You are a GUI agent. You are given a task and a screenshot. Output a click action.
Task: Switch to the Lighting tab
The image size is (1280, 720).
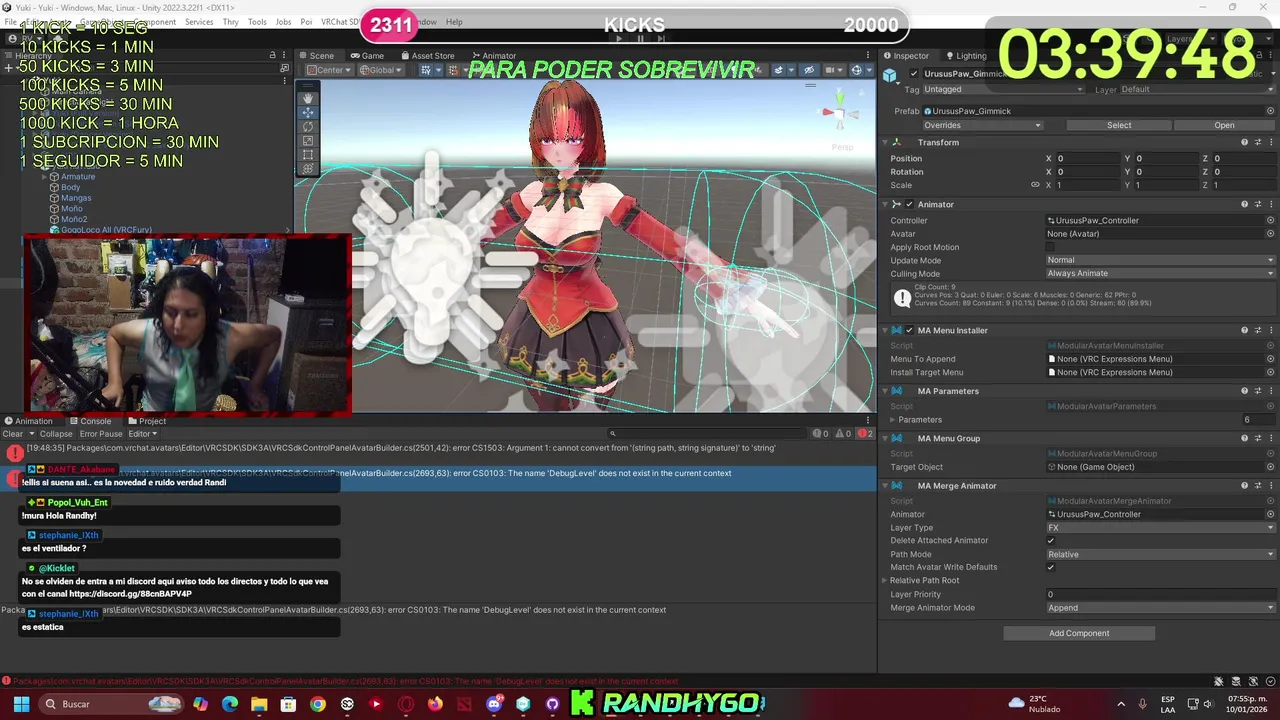(965, 56)
